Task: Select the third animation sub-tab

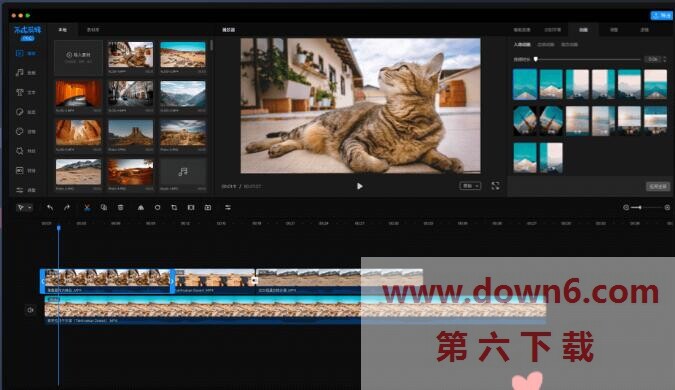Action: pyautogui.click(x=569, y=44)
